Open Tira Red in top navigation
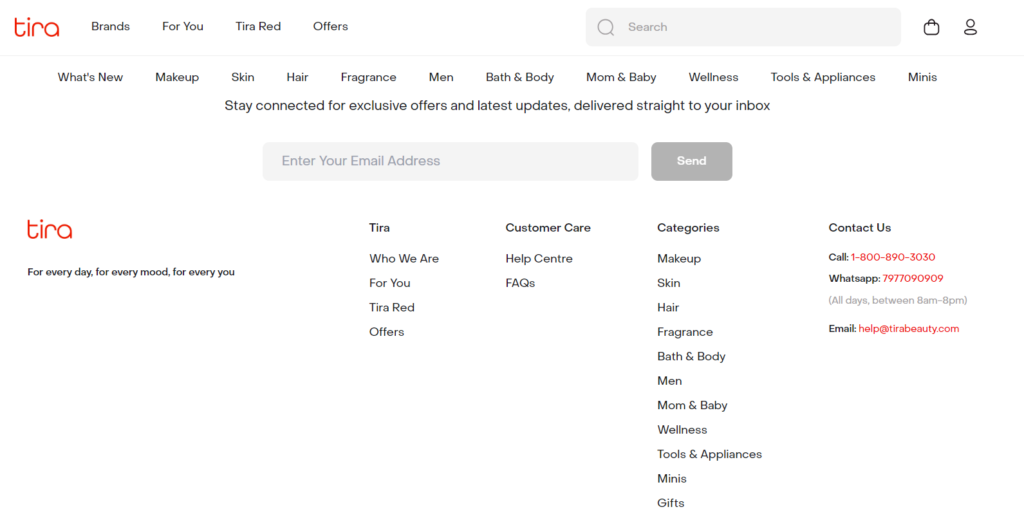The height and width of the screenshot is (525, 1024). (x=258, y=27)
